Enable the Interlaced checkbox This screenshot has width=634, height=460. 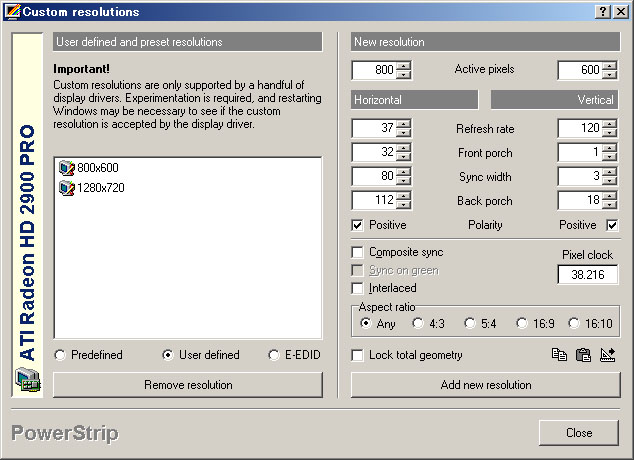coord(357,288)
